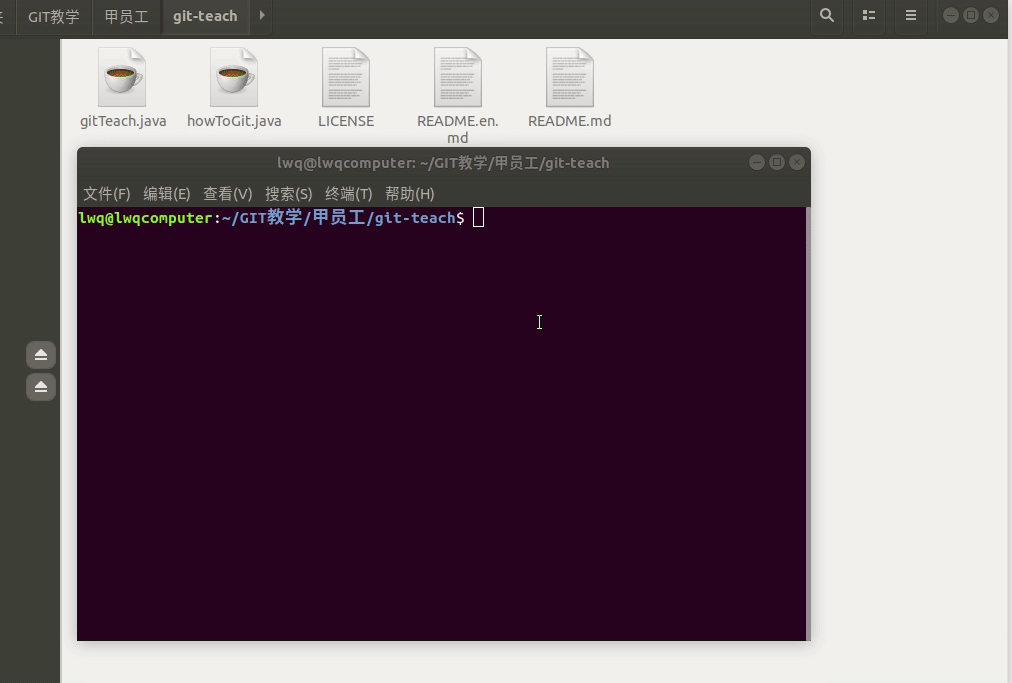
Task: Open the terminal 搜索(S) menu
Action: coord(288,194)
